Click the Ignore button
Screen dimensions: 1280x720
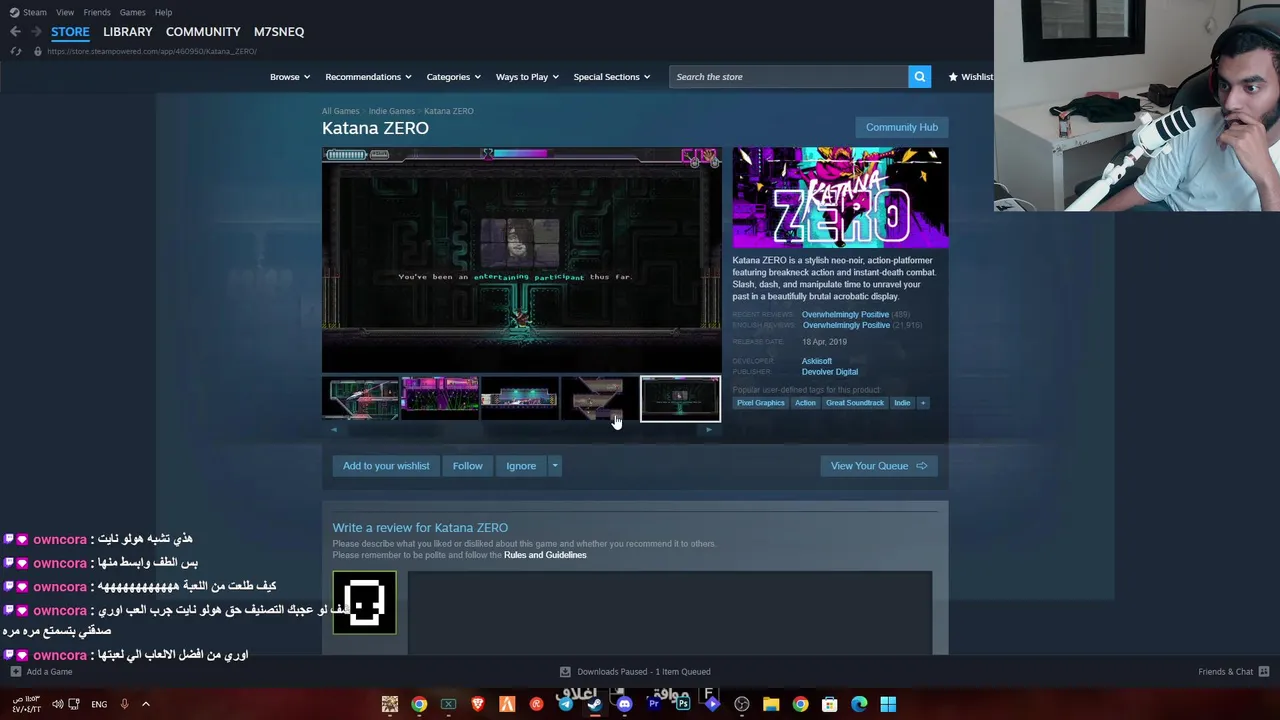tap(521, 466)
